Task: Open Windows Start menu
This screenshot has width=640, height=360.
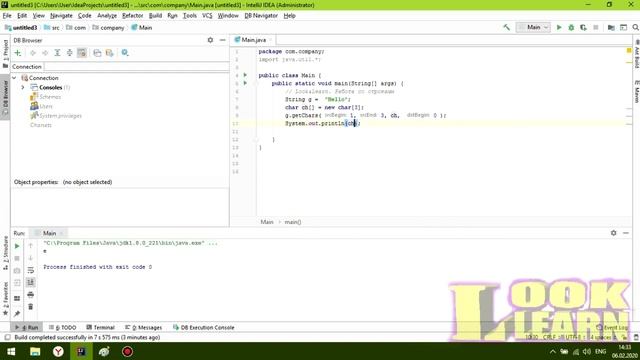Action: (11, 351)
